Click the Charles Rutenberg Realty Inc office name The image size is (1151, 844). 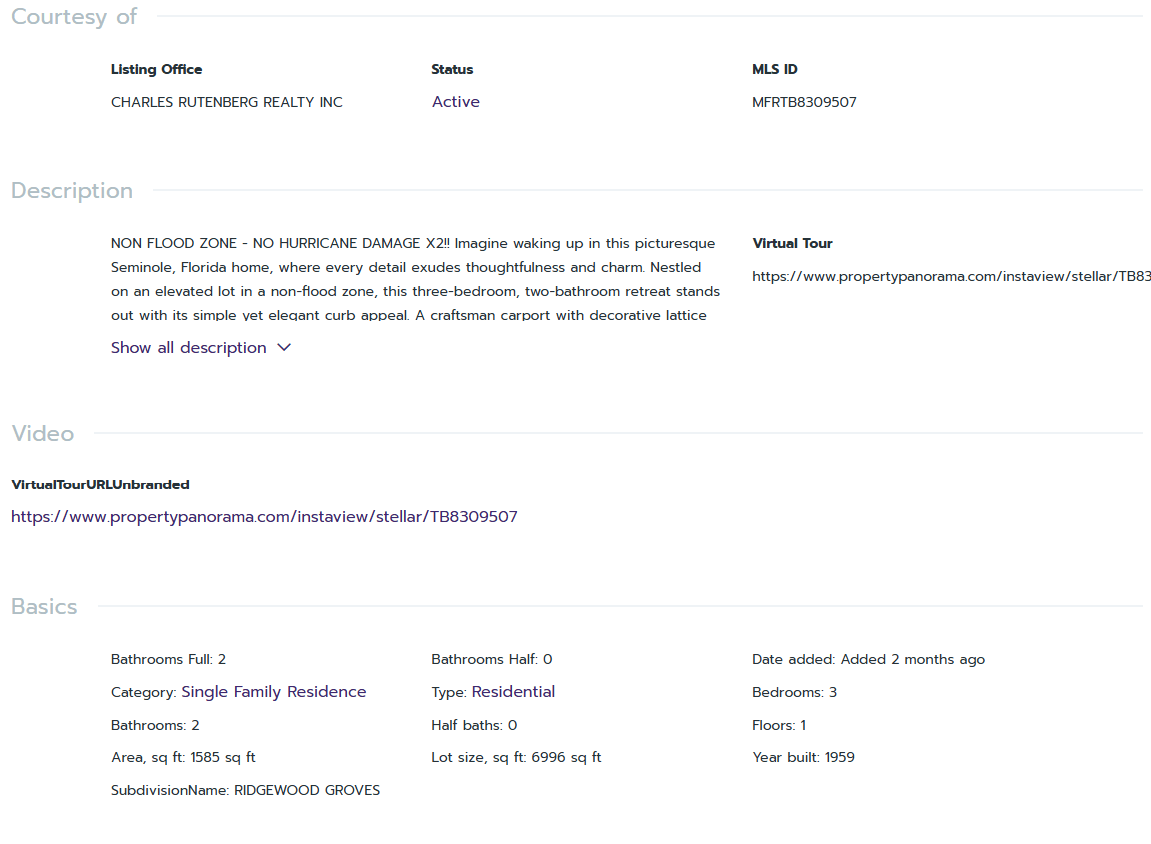click(x=227, y=102)
